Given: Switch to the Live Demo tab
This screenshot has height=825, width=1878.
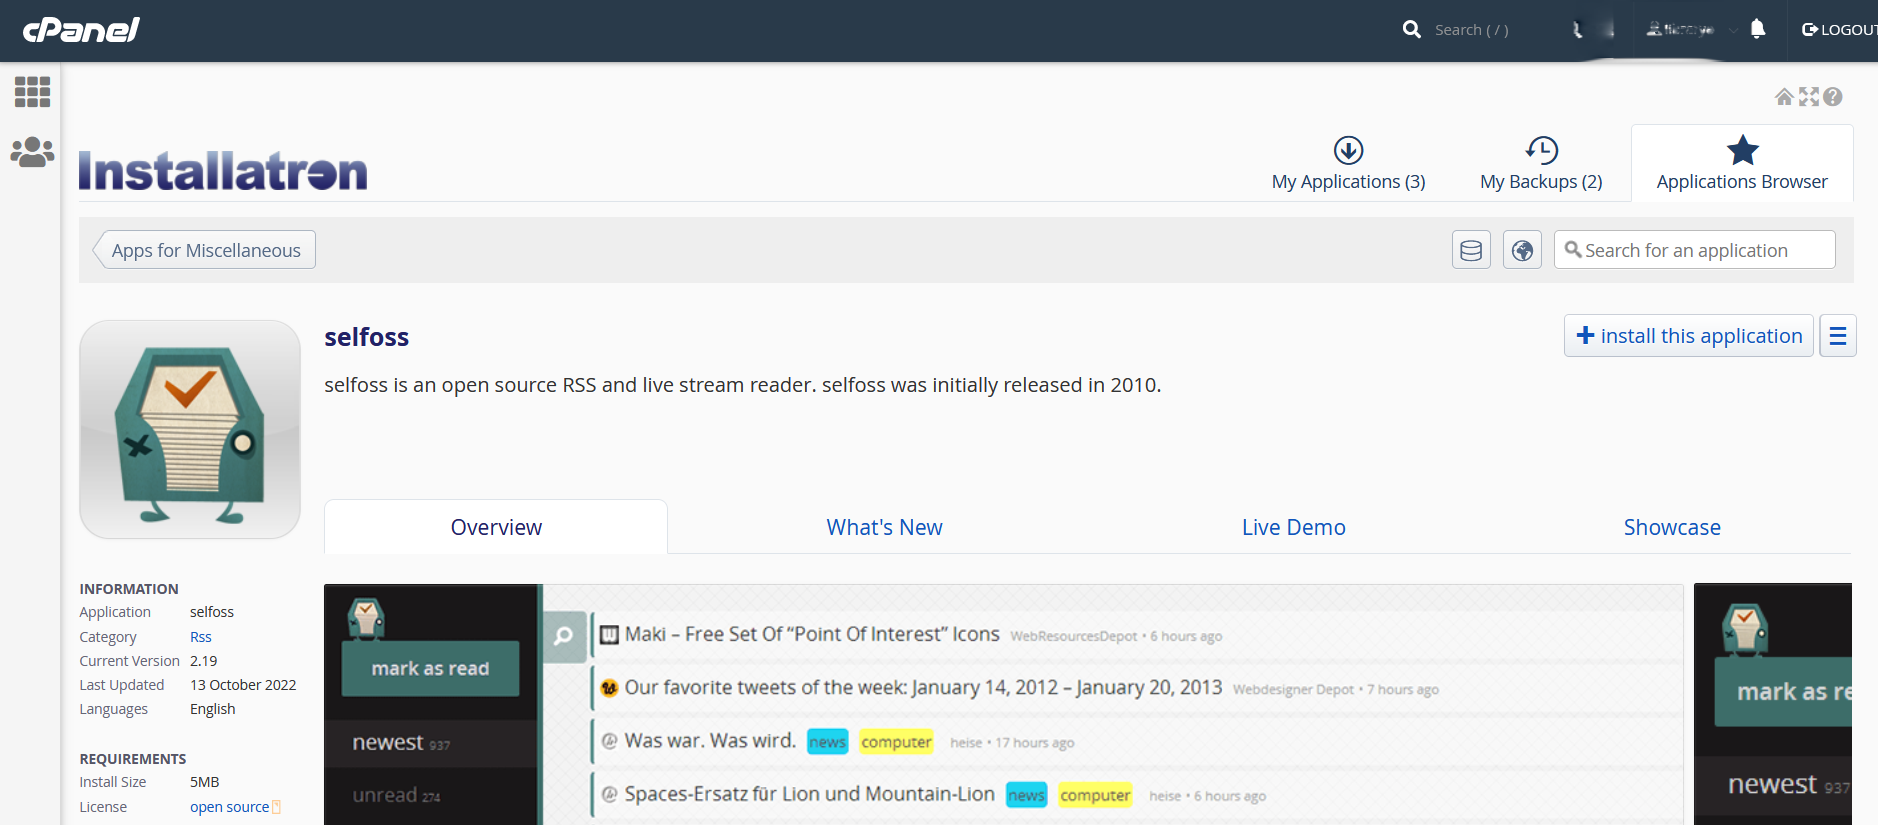Looking at the screenshot, I should tap(1293, 527).
